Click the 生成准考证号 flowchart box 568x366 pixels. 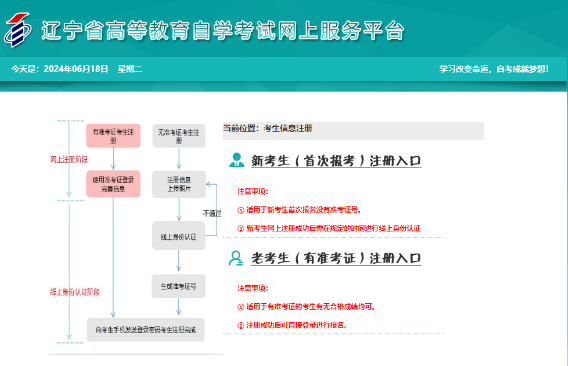(179, 286)
